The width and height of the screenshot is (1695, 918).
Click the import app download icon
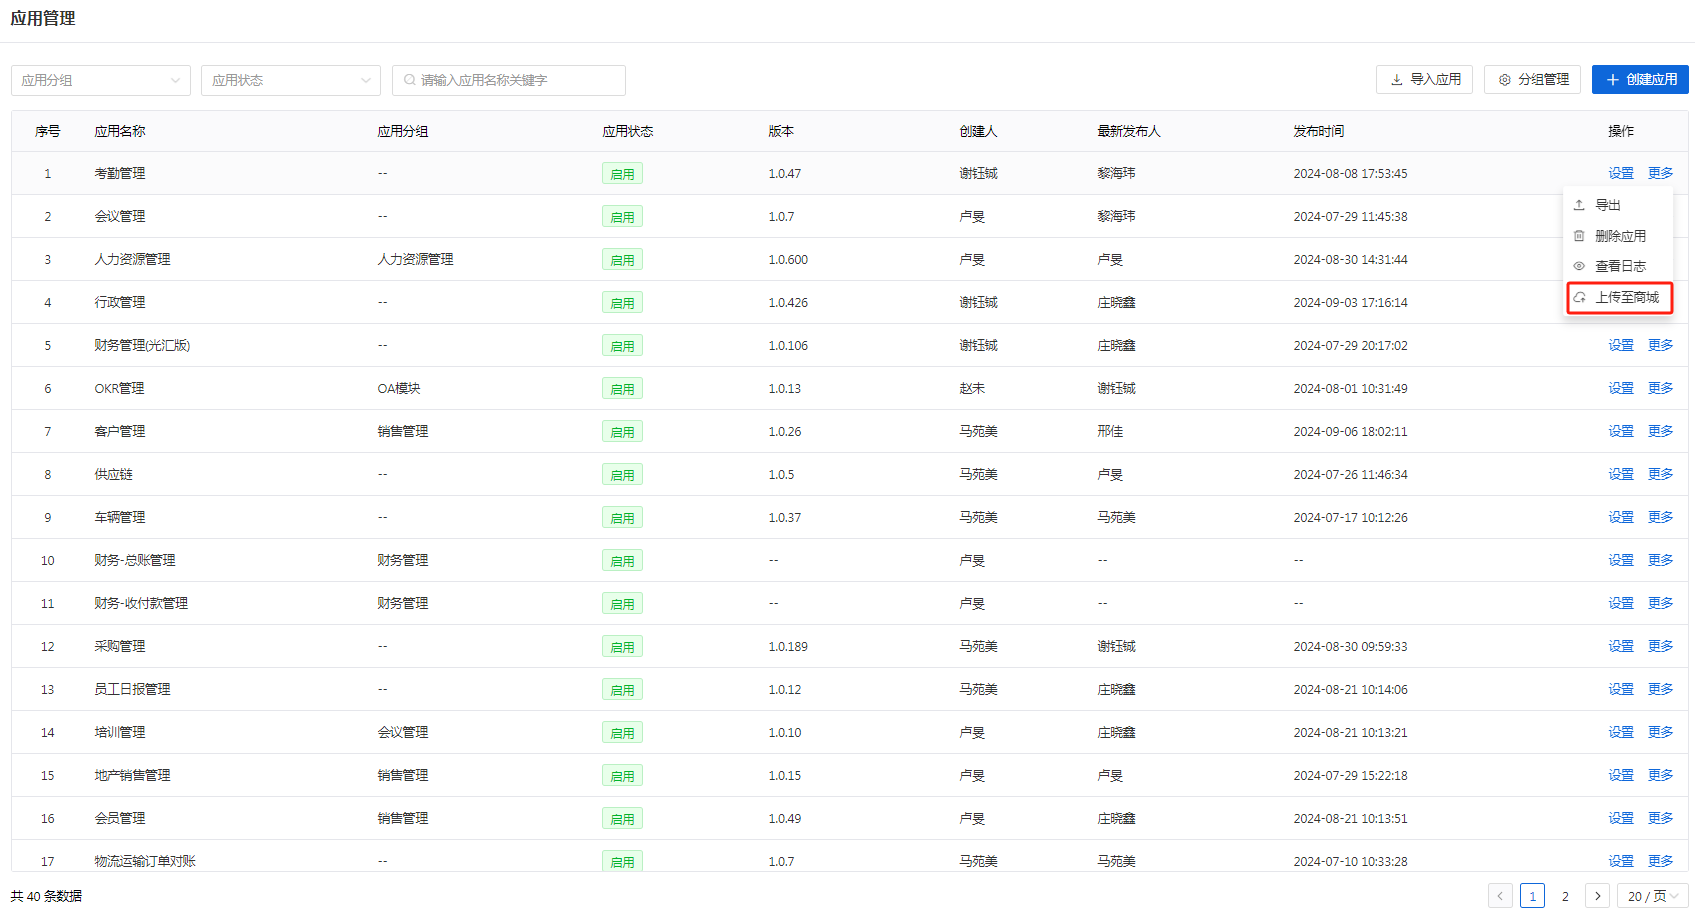1396,80
